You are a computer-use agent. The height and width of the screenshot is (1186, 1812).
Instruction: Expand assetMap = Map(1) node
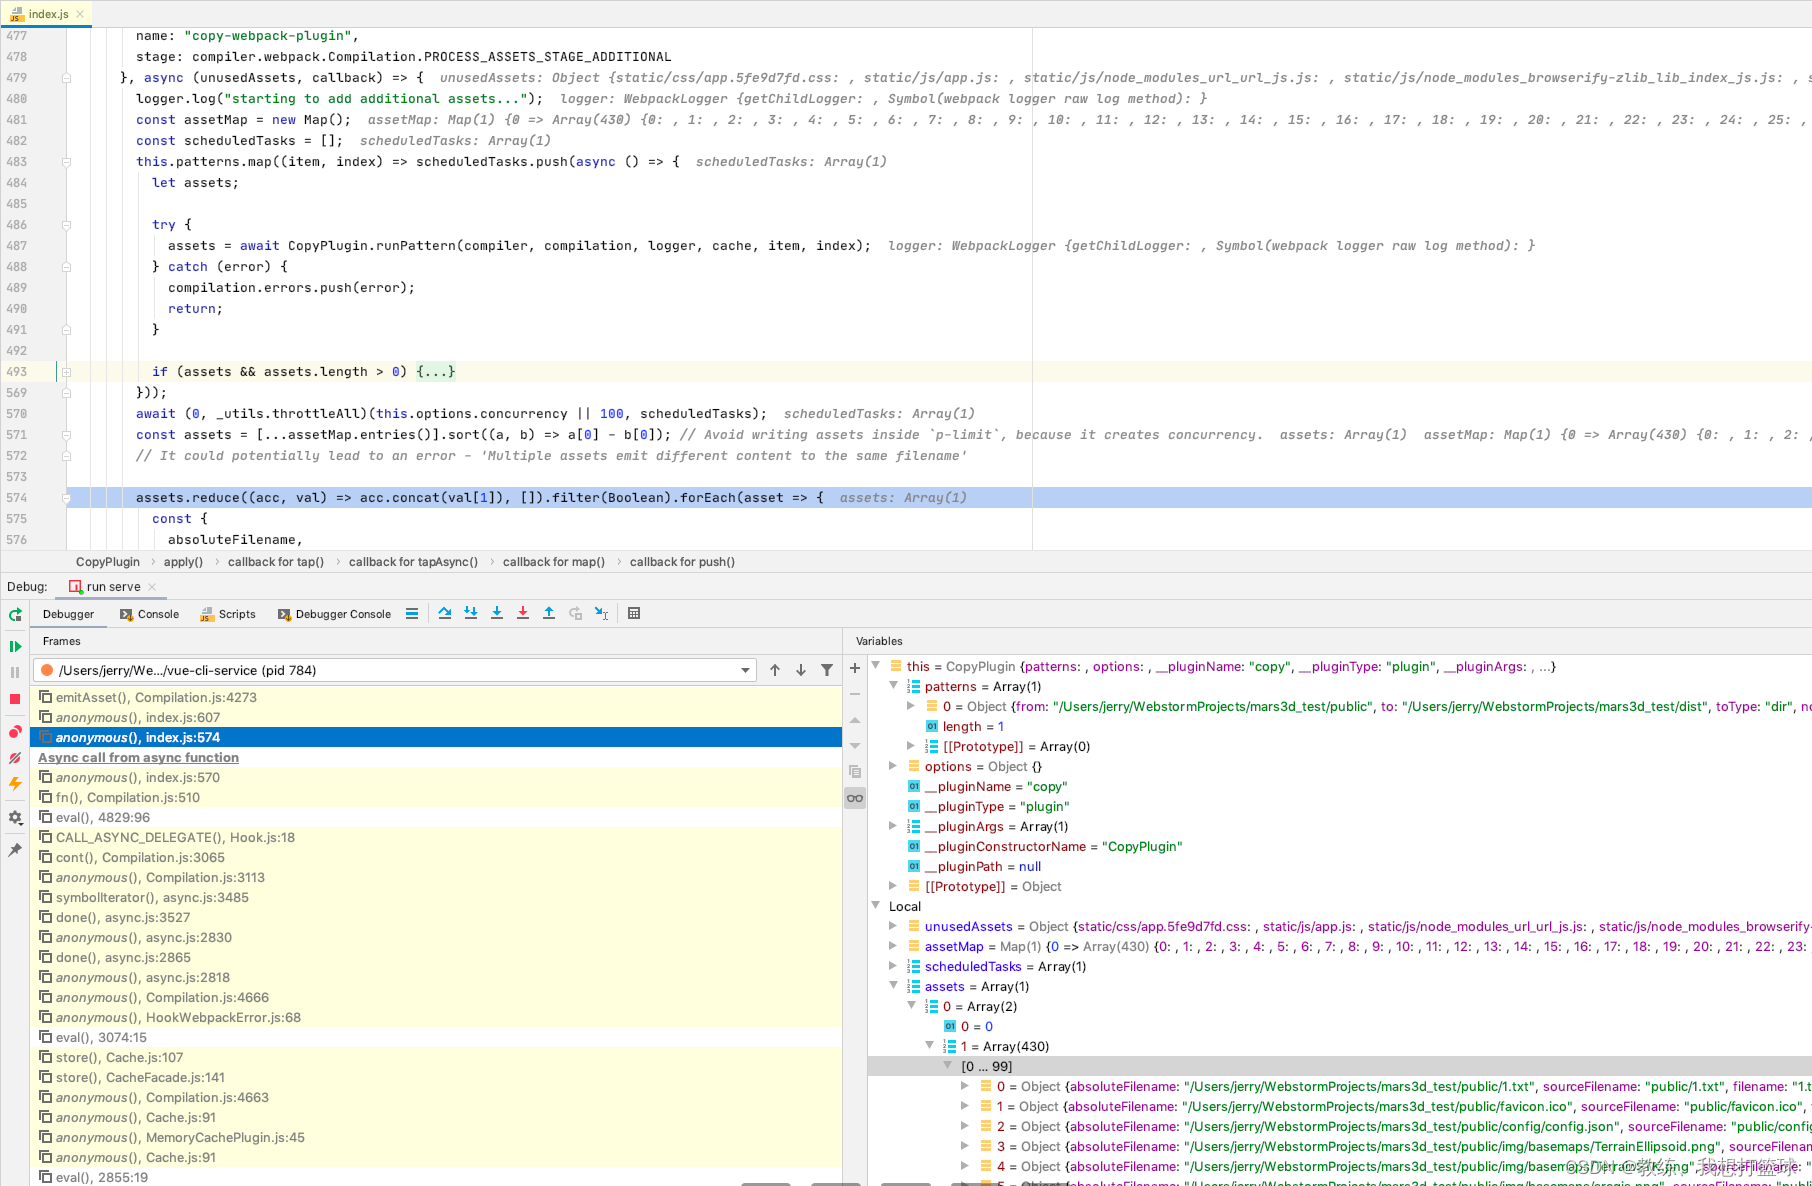(893, 946)
